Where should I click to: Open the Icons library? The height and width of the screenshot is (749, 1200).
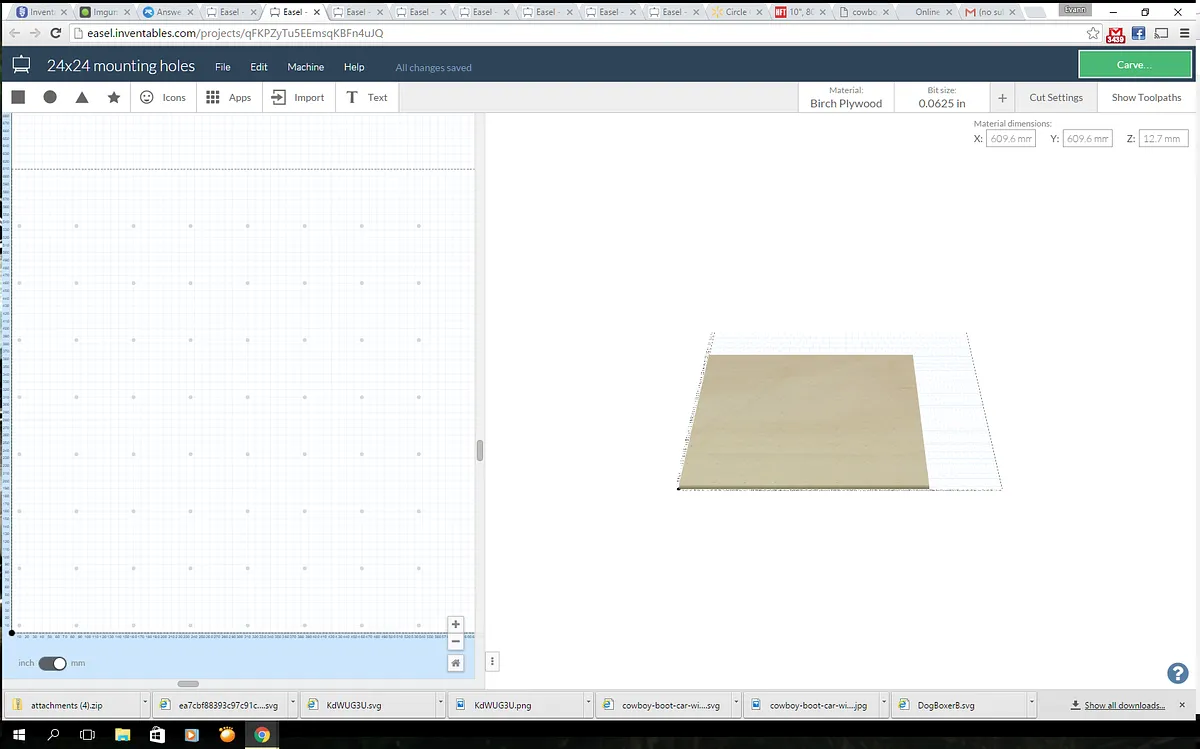point(163,97)
